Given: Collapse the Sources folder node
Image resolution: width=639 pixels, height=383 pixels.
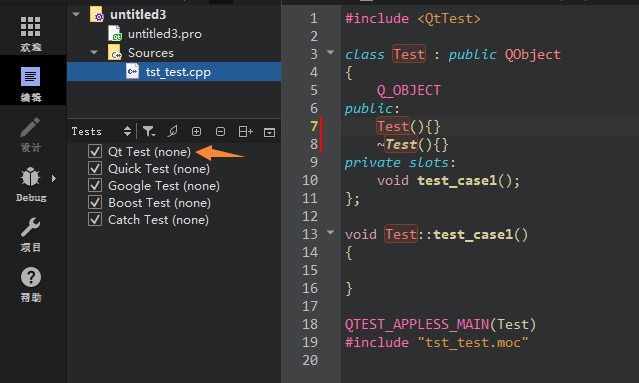Looking at the screenshot, I should [94, 53].
